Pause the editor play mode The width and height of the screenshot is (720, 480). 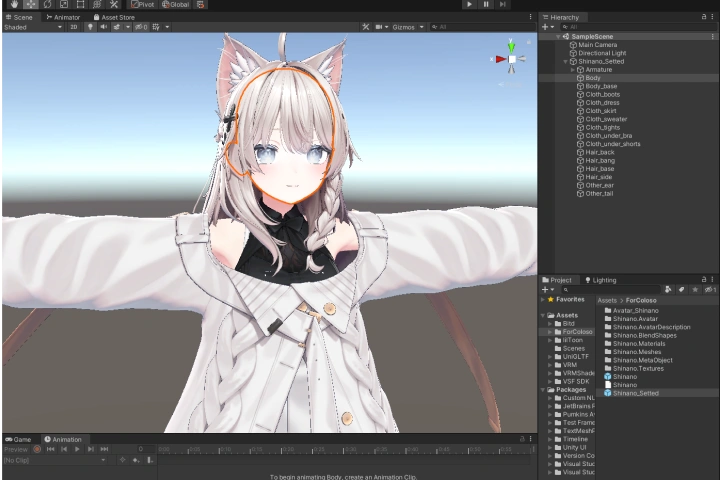coord(486,4)
